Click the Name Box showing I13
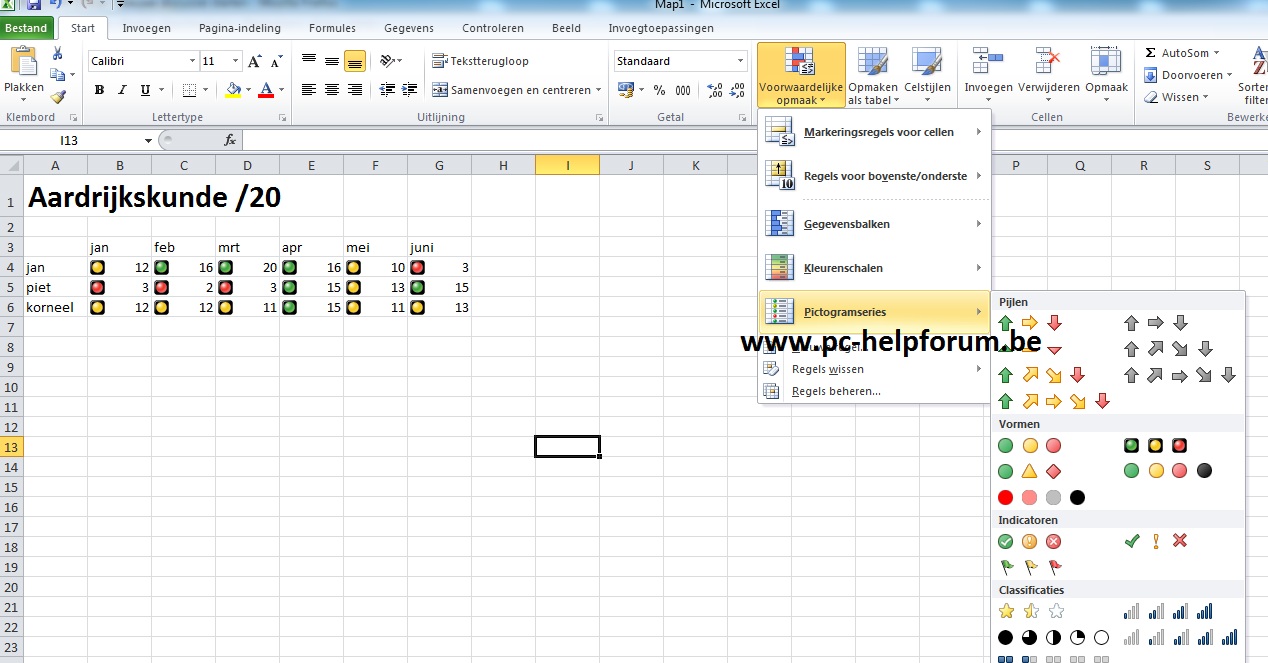Viewport: 1268px width, 663px height. (70, 140)
